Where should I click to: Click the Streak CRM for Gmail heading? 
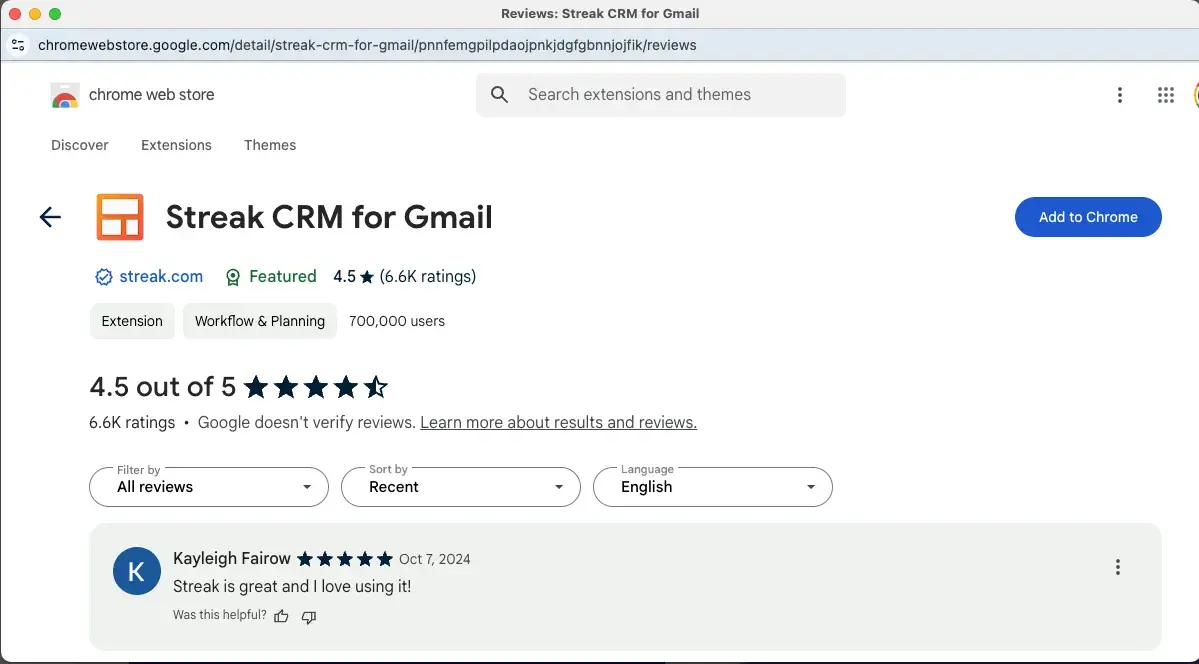(329, 217)
